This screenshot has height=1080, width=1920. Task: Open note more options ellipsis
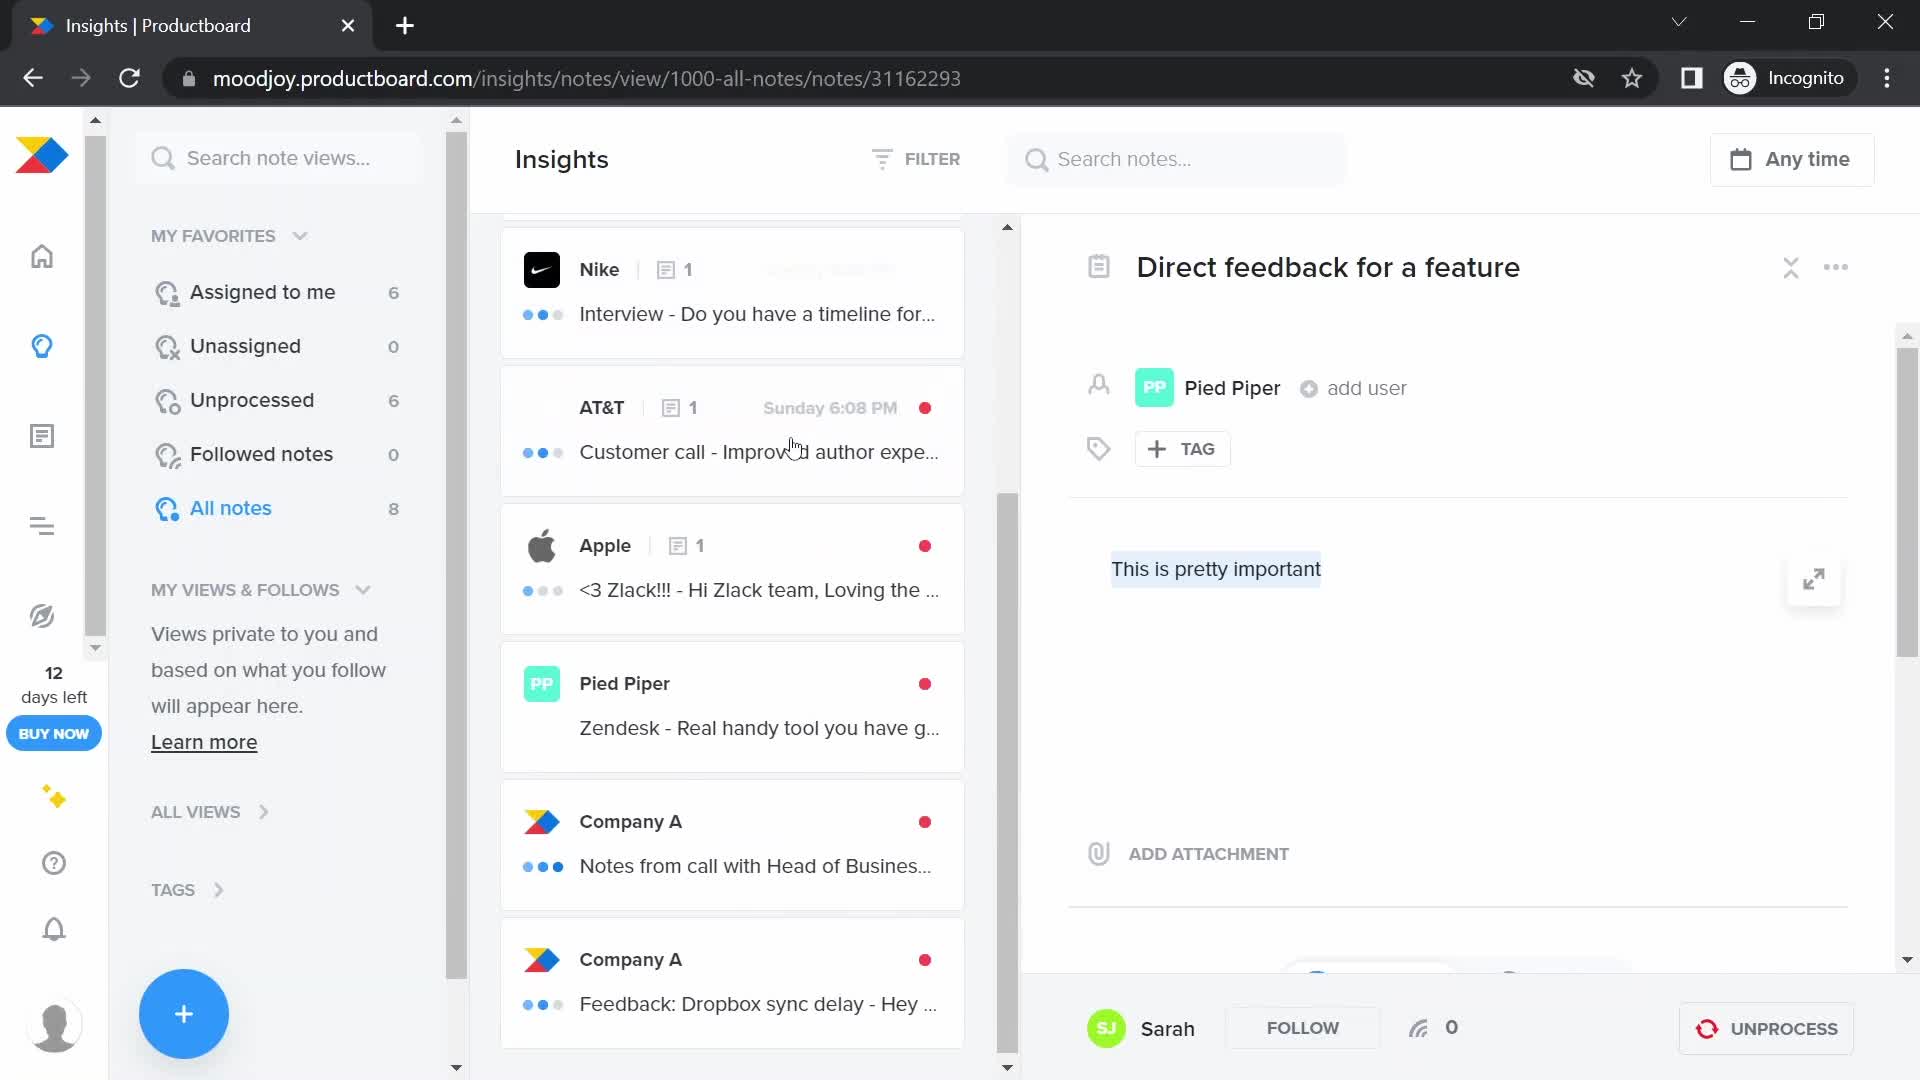point(1836,268)
